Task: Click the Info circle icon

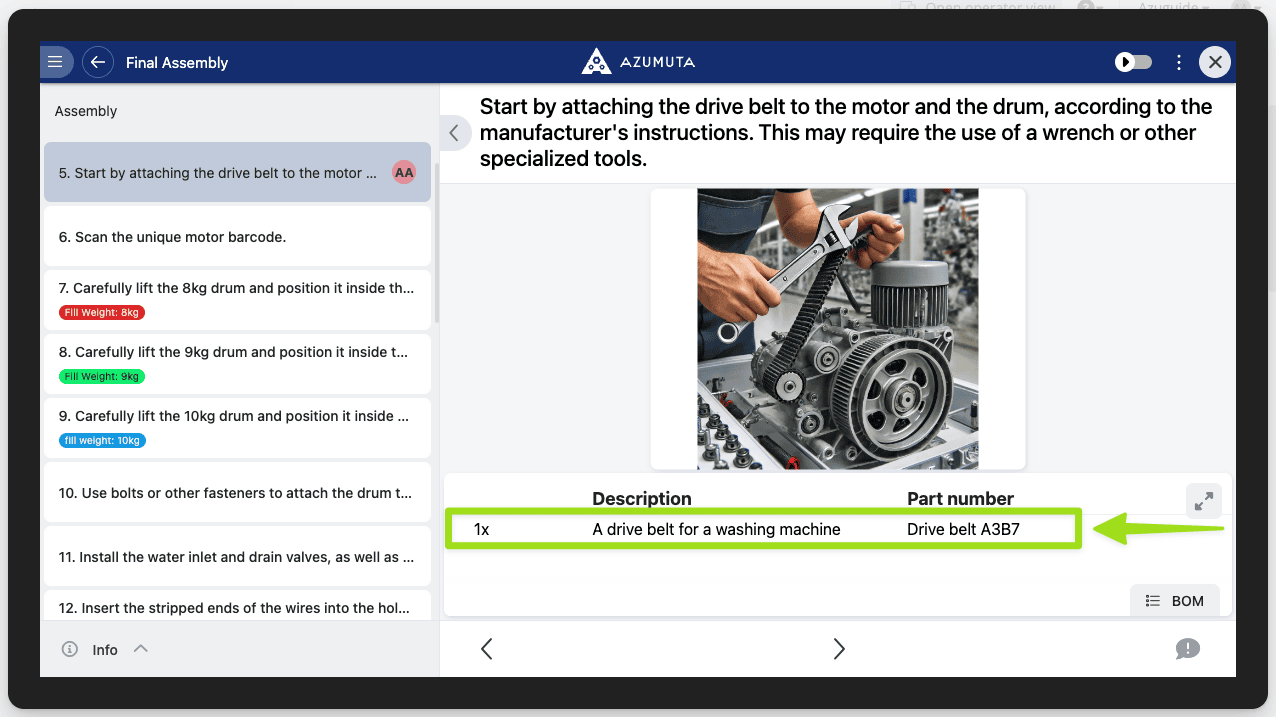Action: (70, 649)
